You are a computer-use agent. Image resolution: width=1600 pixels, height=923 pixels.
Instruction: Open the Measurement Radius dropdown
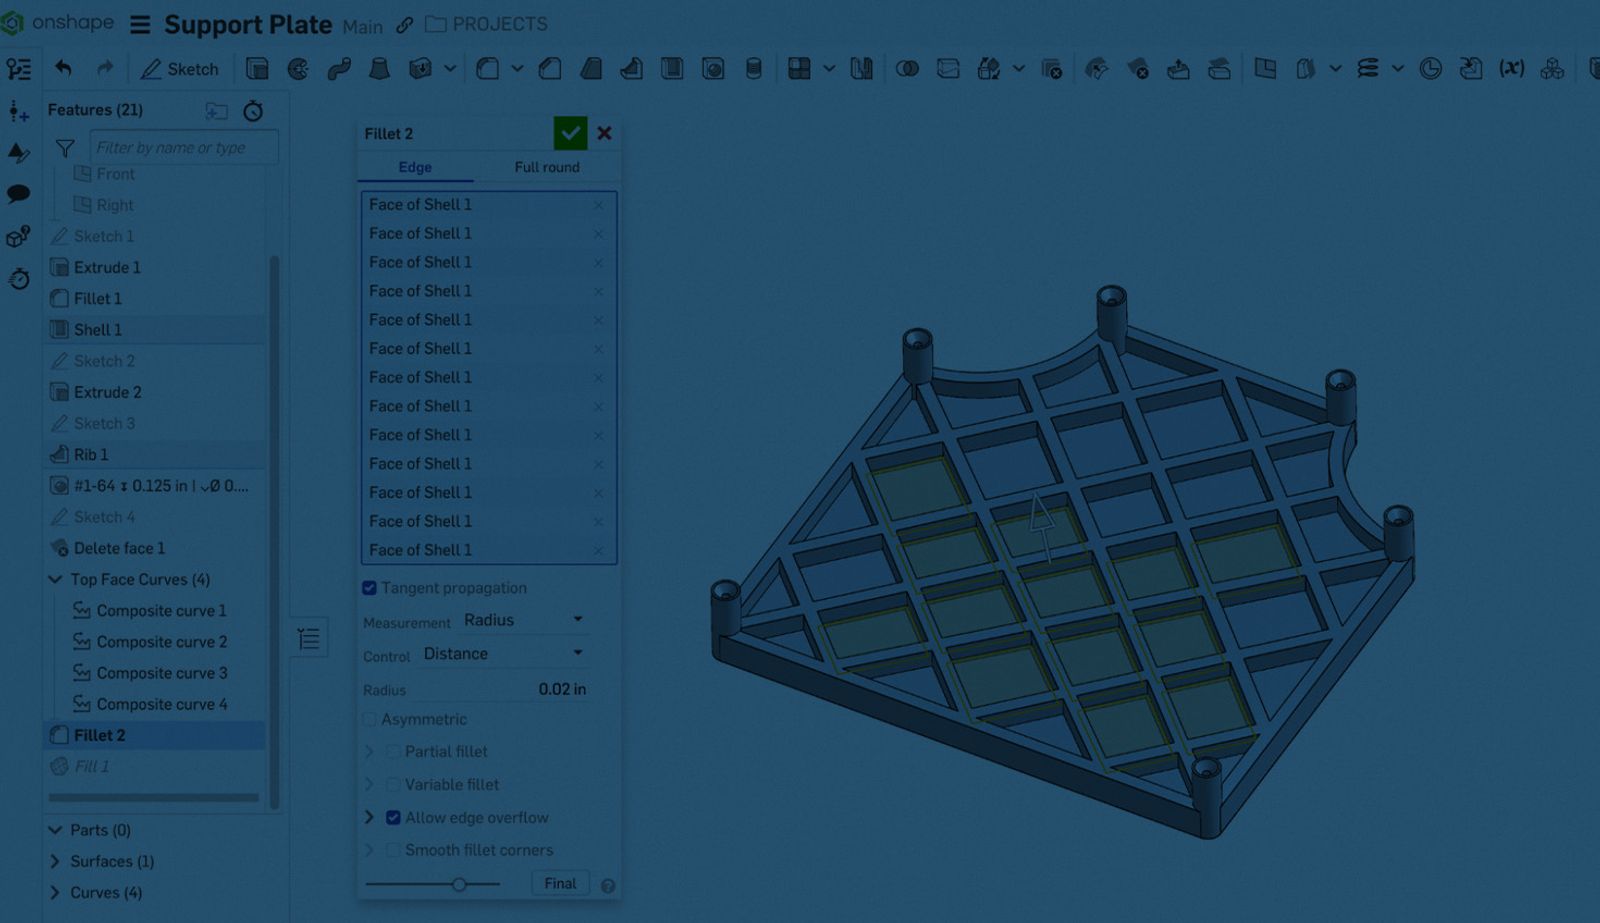(x=523, y=620)
